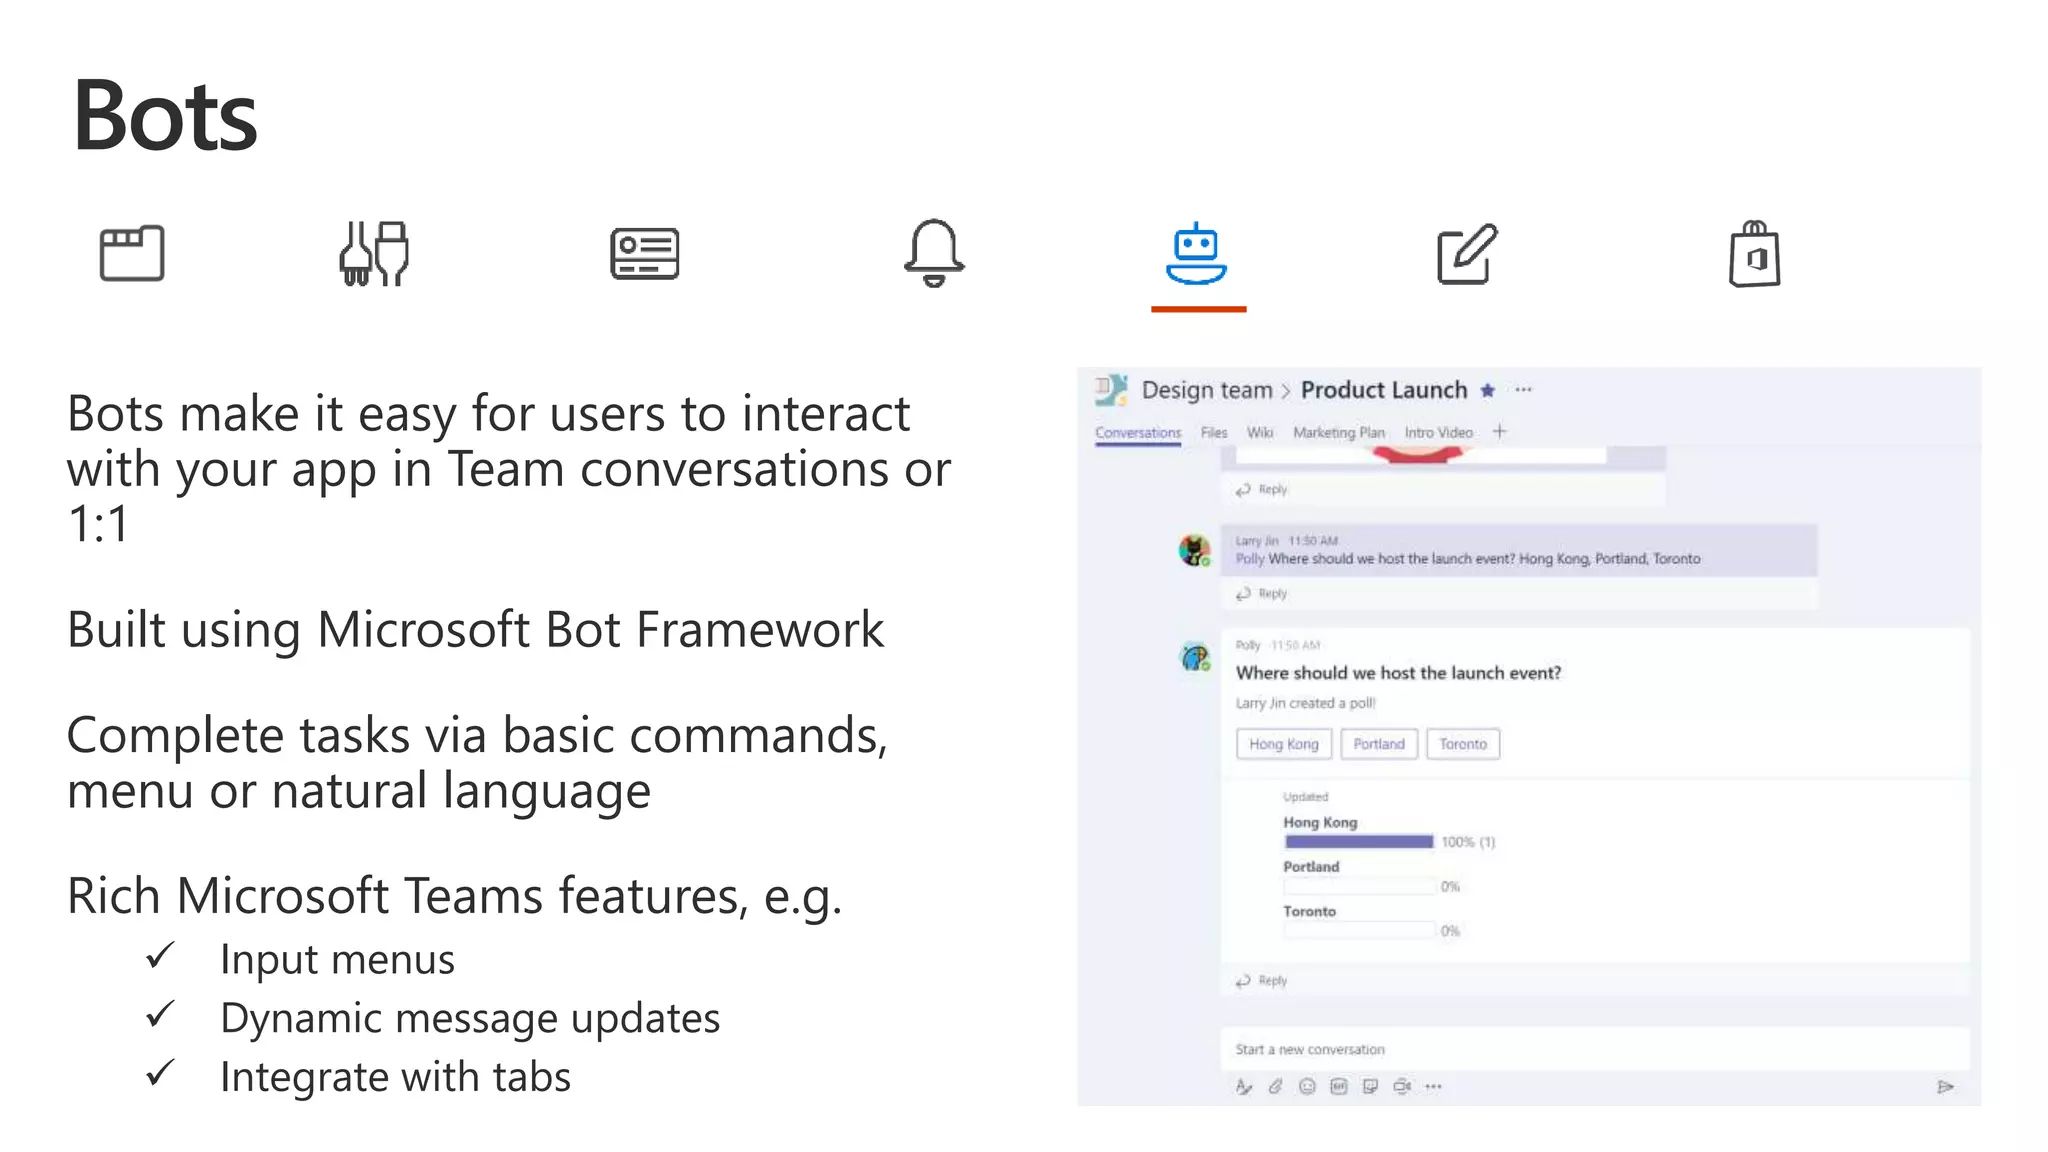
Task: Click the poll question 'Where should we host the launch event?'
Action: pos(1398,674)
